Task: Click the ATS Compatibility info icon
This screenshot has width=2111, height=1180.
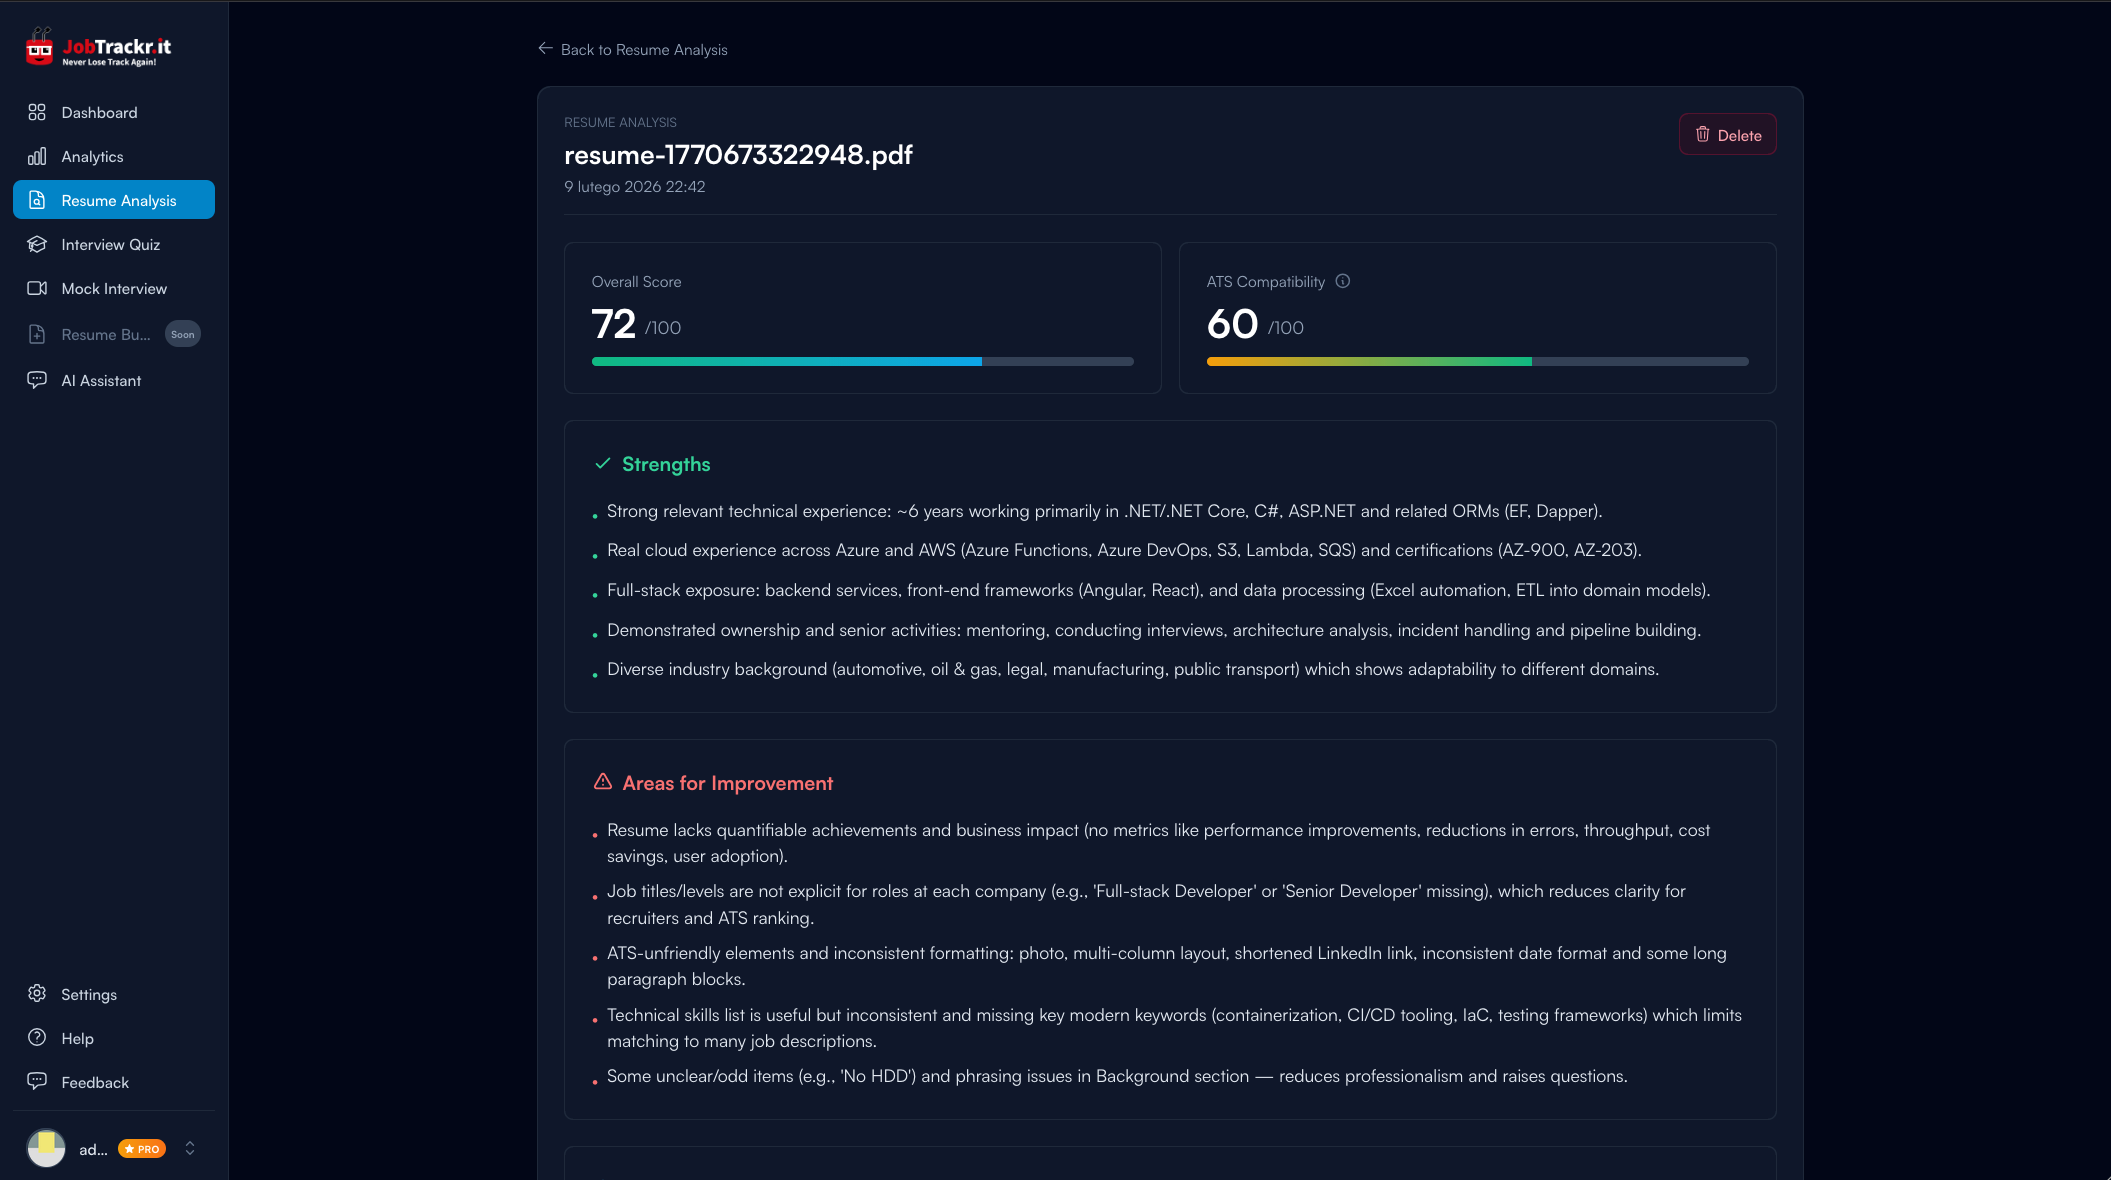Action: coord(1343,281)
